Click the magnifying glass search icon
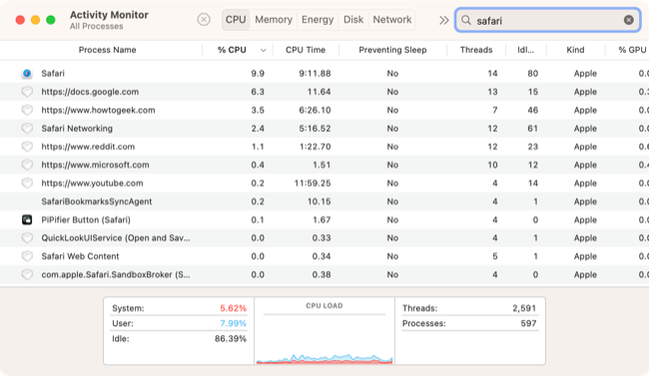Image resolution: width=649 pixels, height=376 pixels. tap(466, 20)
